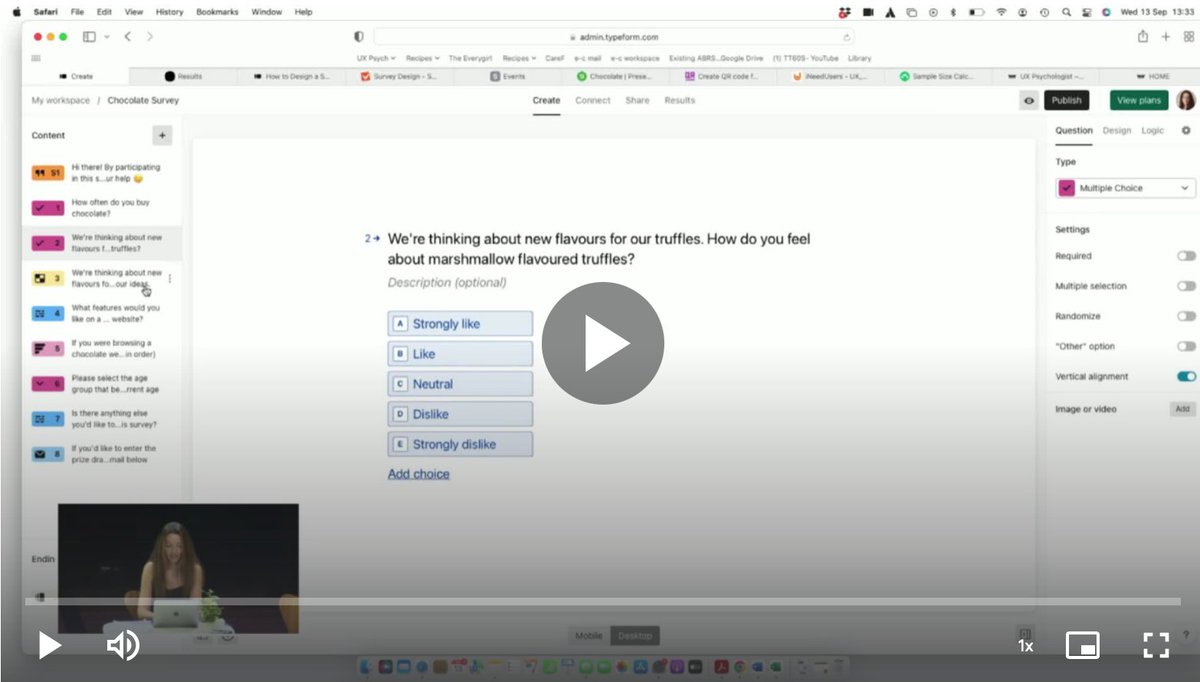Click Add for Image or video

click(1182, 409)
